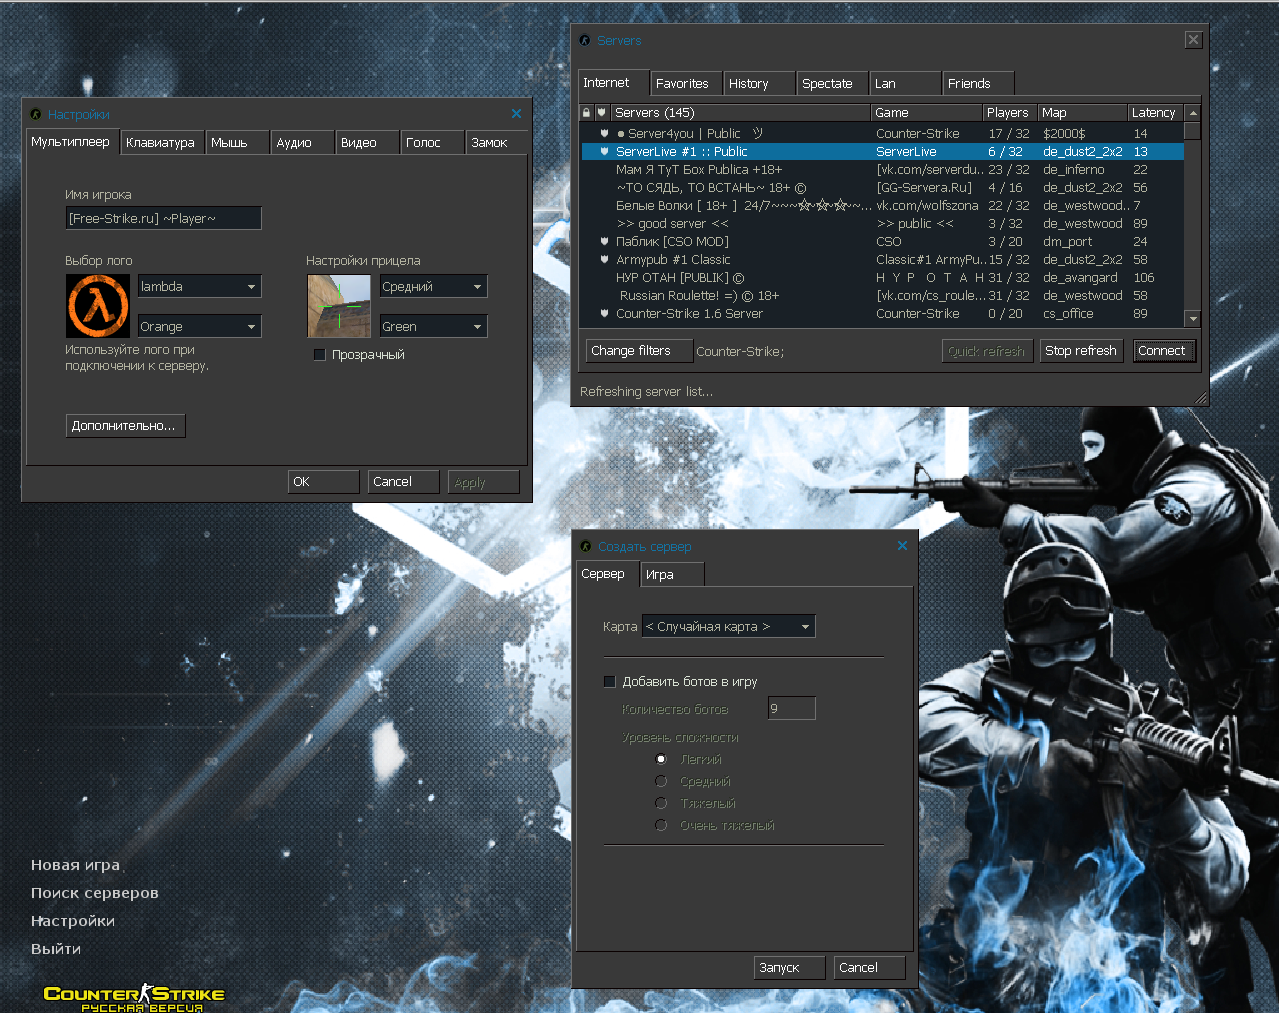Click Настройки in the main menu

pos(73,921)
